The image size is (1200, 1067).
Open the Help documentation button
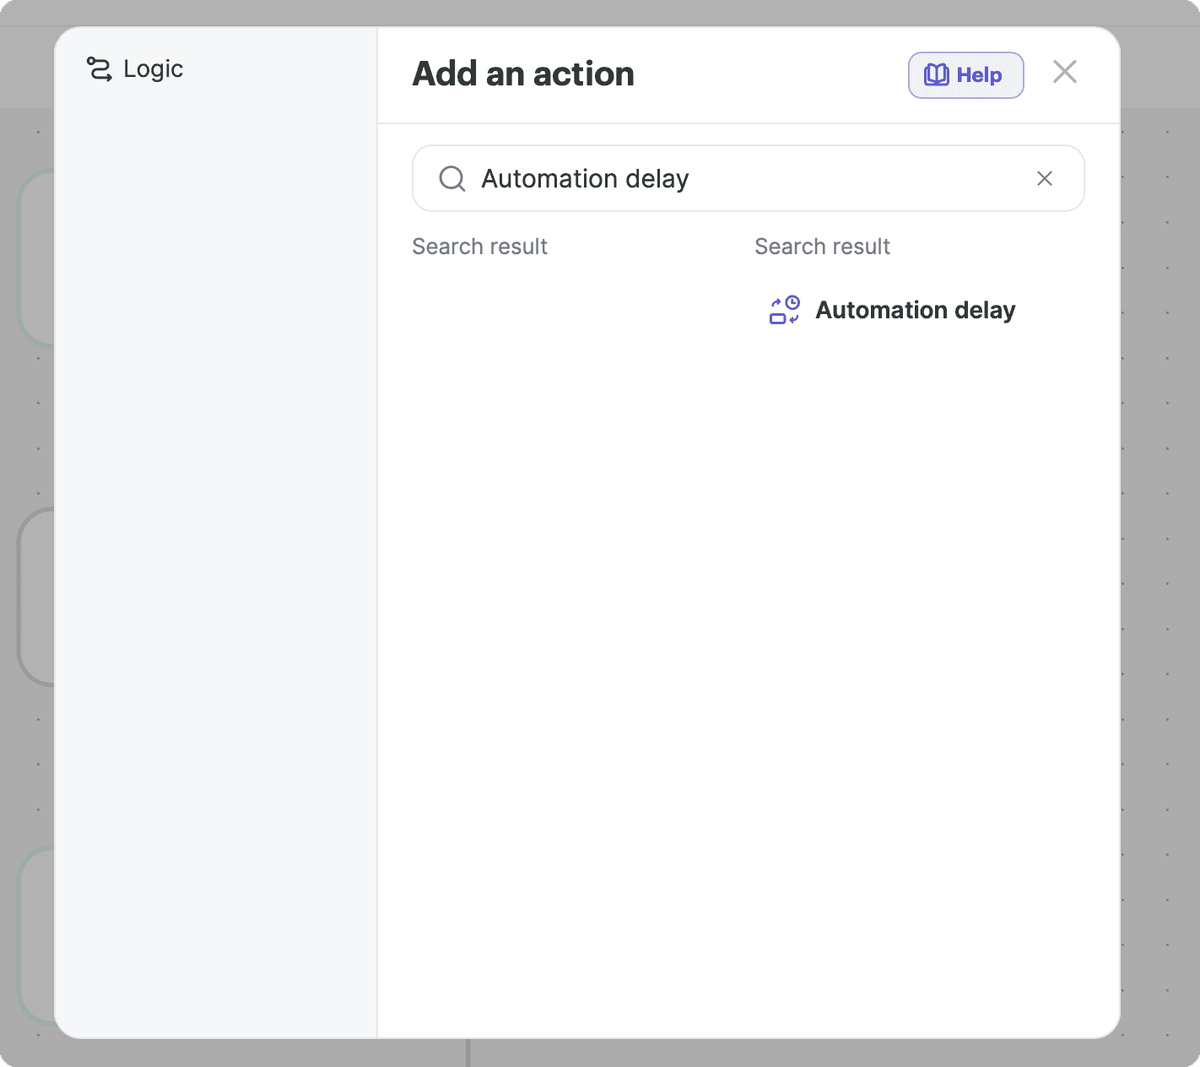965,75
